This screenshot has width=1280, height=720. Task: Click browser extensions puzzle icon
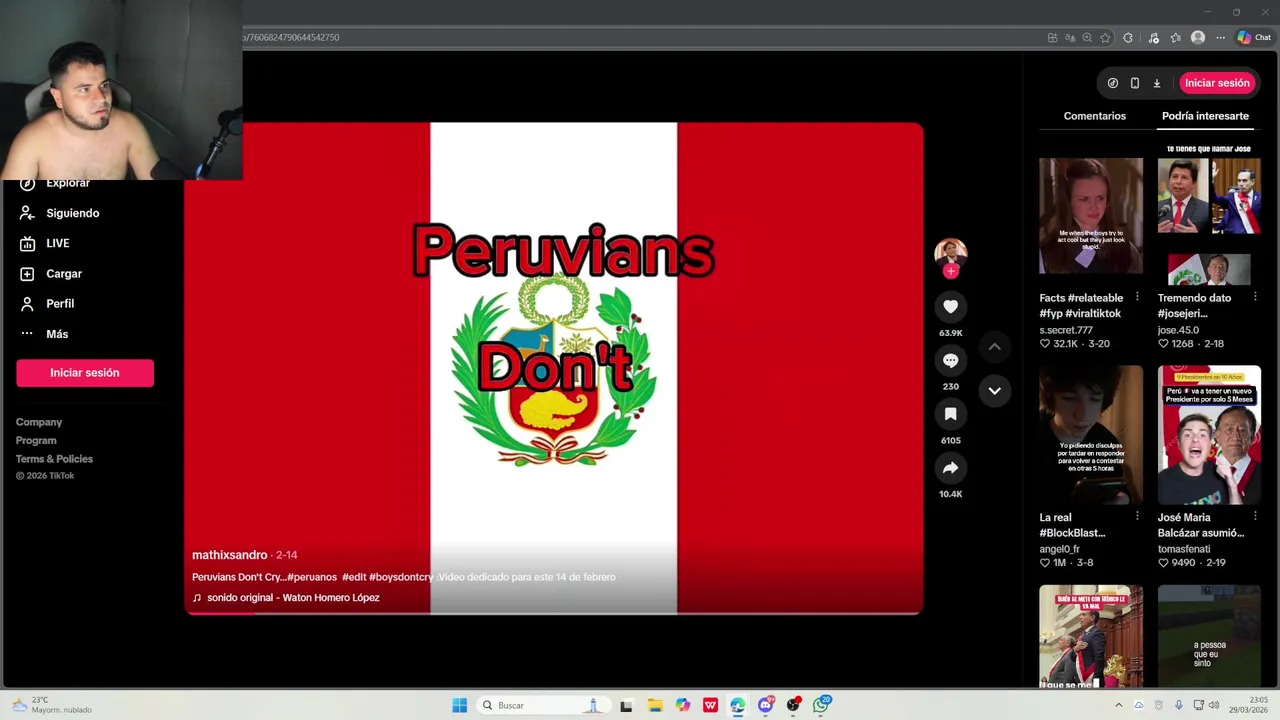(1128, 38)
